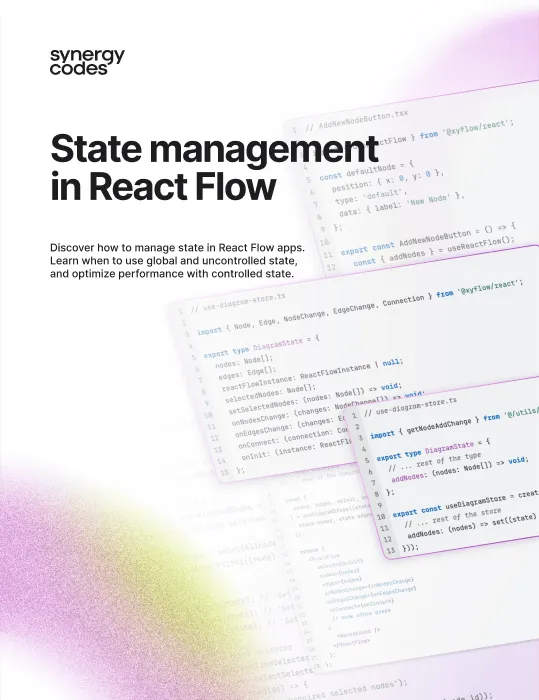This screenshot has height=700, width=539.
Task: Click the 'export type DiagramState = {' line in the middle card
Action: click(261, 347)
